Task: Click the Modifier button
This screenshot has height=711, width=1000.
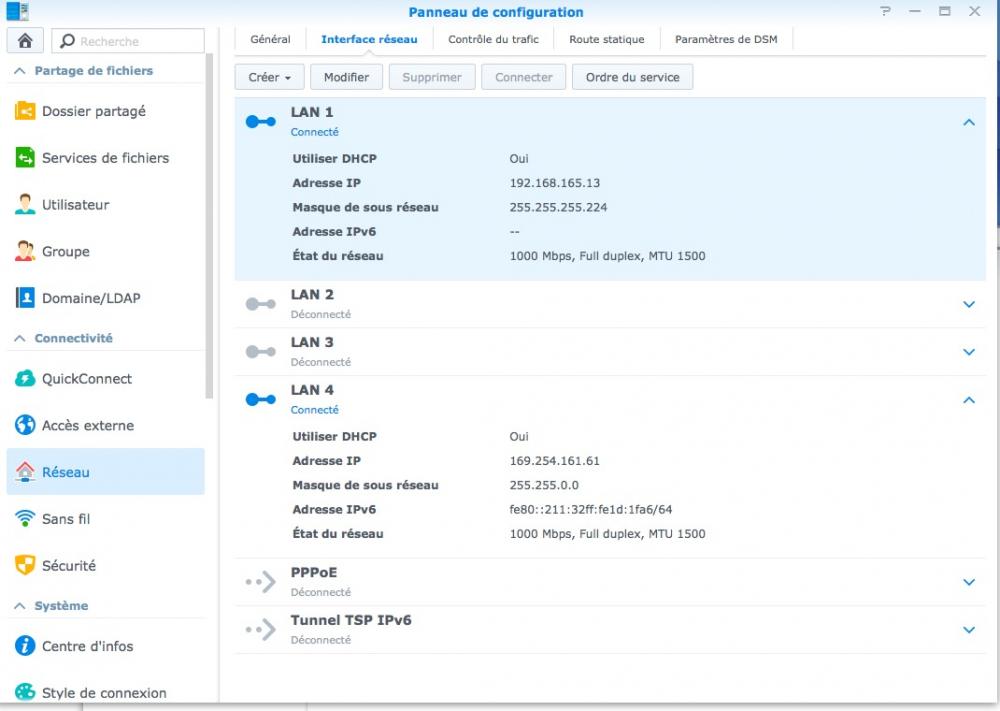Action: point(347,77)
